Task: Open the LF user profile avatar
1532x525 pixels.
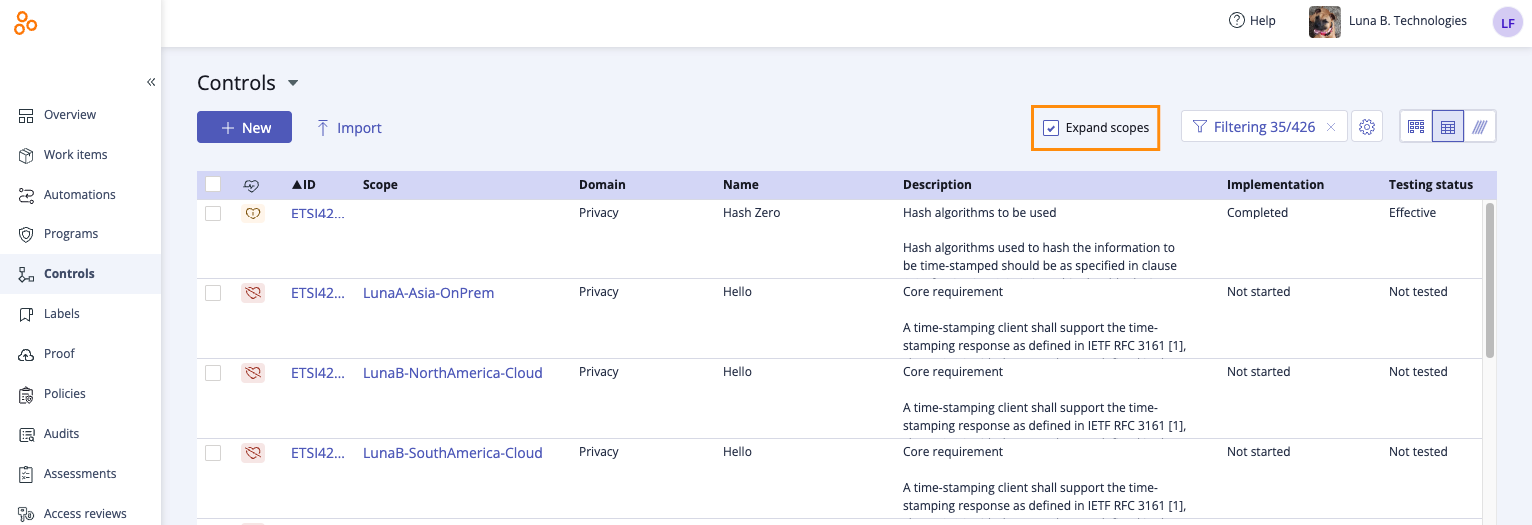Action: [1507, 22]
